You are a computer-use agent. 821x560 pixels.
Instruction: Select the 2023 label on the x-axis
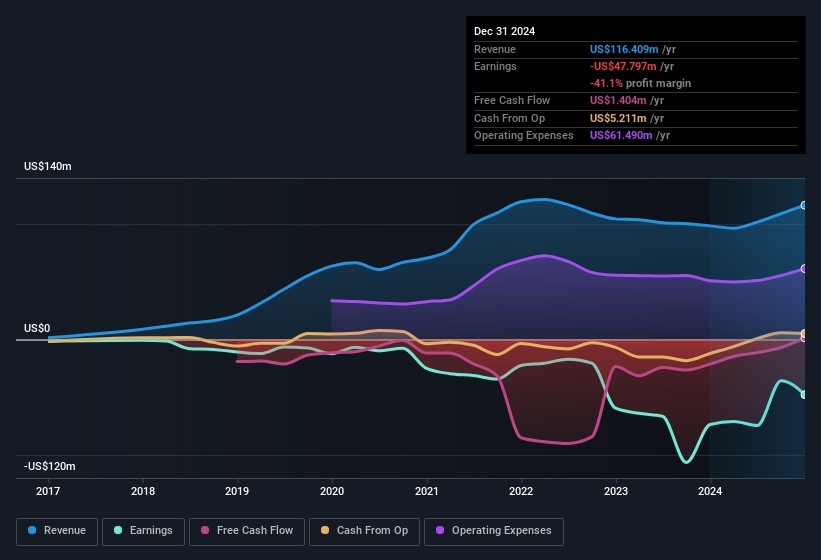616,491
